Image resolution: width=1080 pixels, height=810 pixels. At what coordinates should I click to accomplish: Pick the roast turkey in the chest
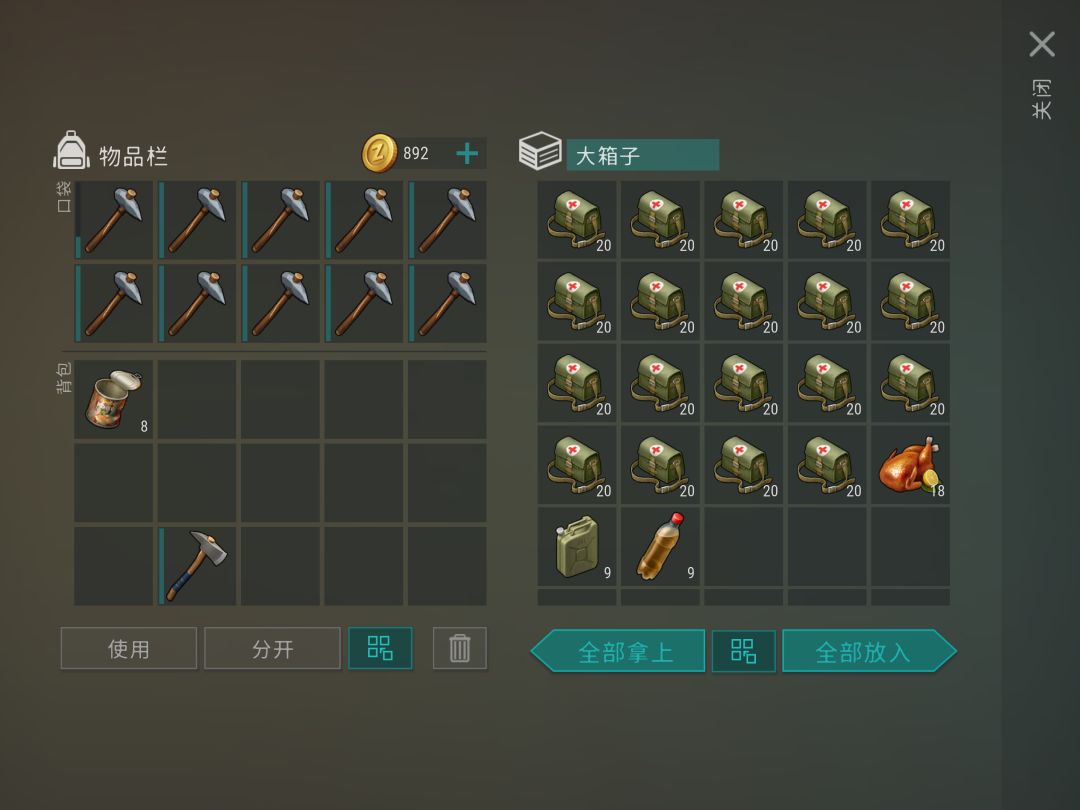[x=911, y=465]
